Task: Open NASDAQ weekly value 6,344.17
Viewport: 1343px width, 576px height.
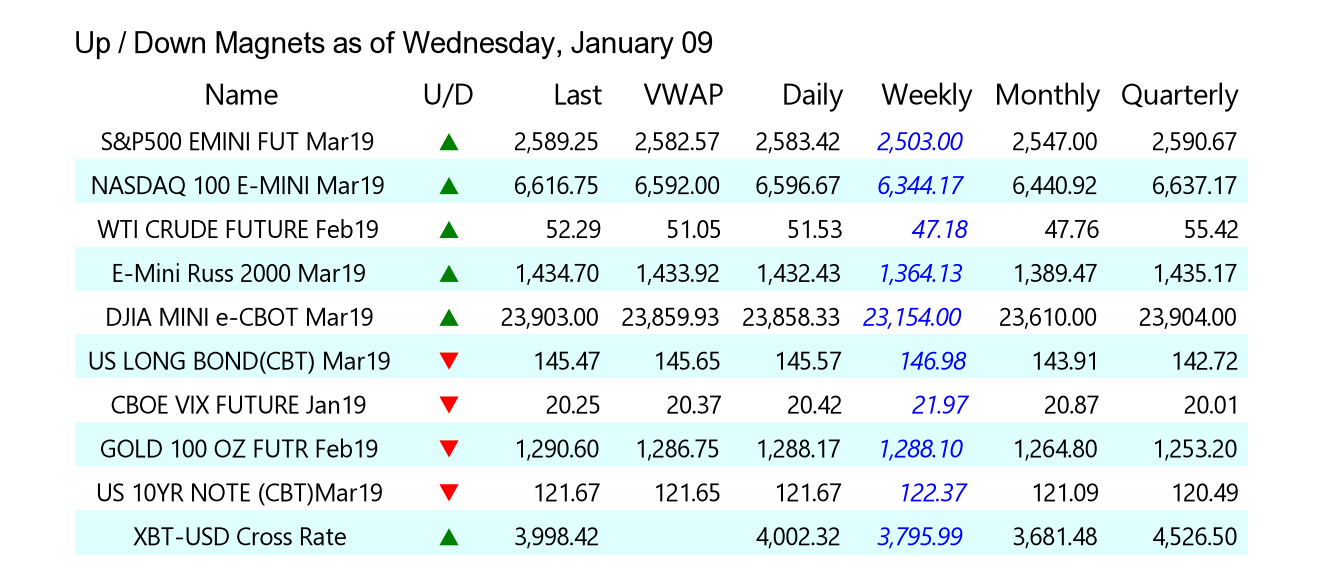Action: tap(920, 186)
